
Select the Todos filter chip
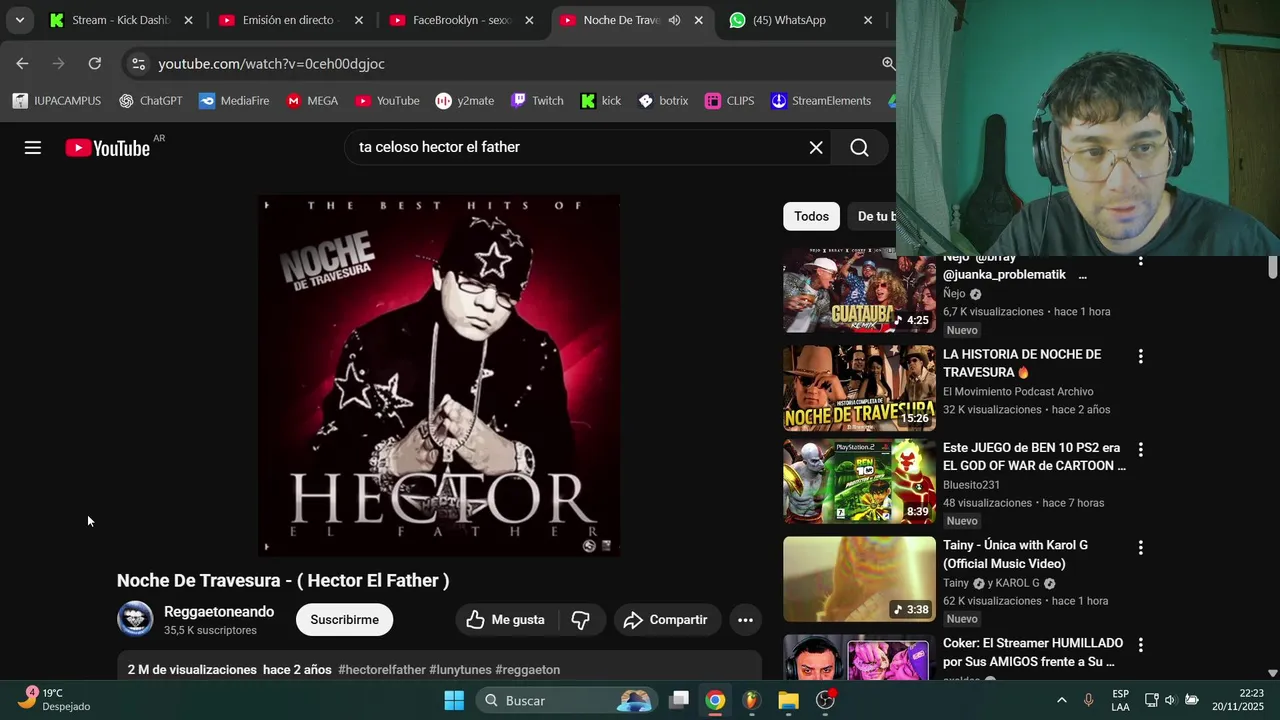[x=811, y=216]
